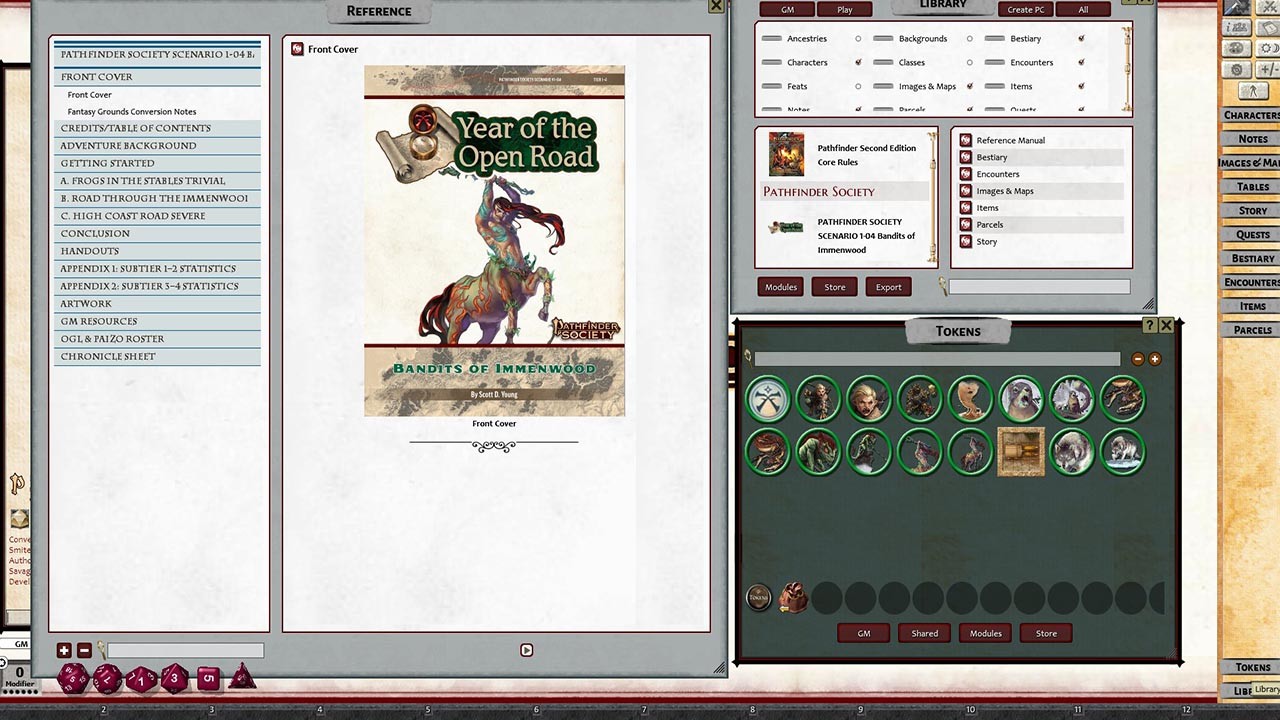Screen dimensions: 1280x720
Task: Open the Options gear on the right sidebar
Action: (1236, 68)
